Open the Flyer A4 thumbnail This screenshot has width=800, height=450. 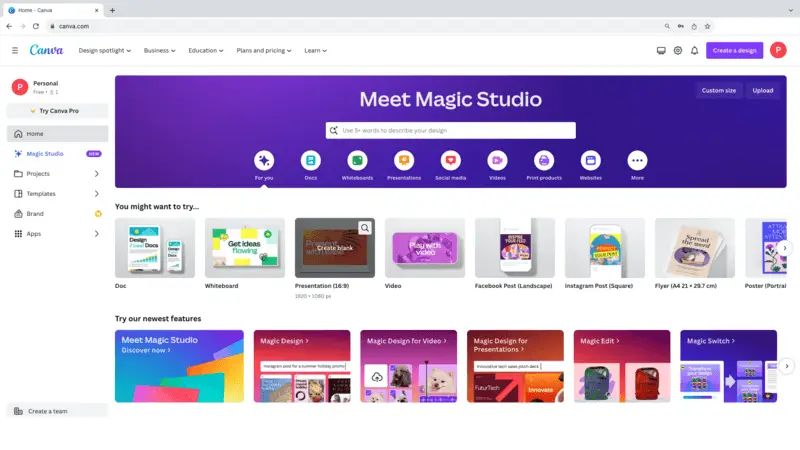click(x=695, y=248)
